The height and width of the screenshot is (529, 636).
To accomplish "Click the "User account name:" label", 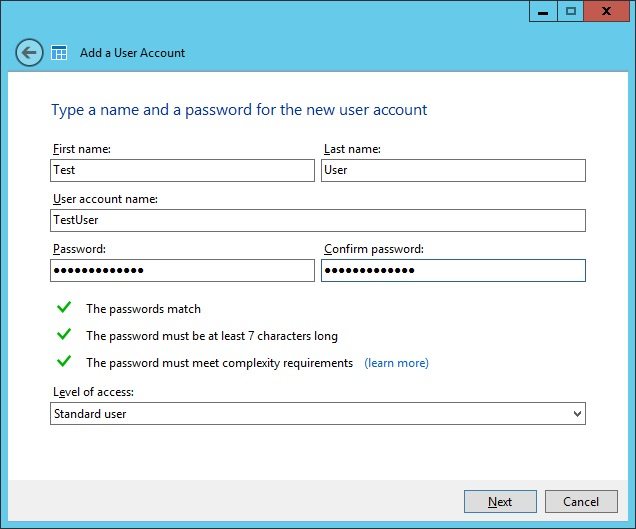I will (105, 199).
